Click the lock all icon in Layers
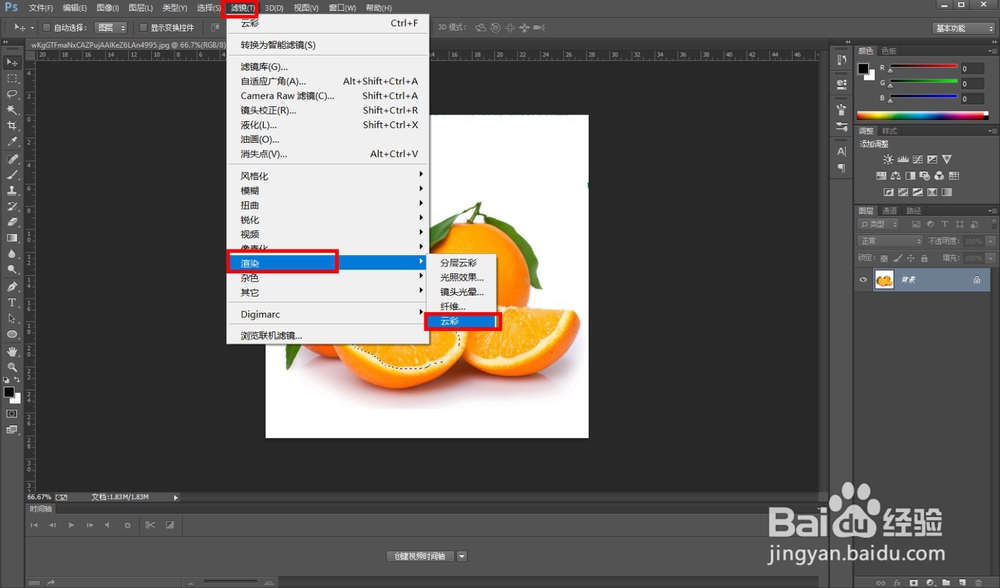 click(x=924, y=258)
